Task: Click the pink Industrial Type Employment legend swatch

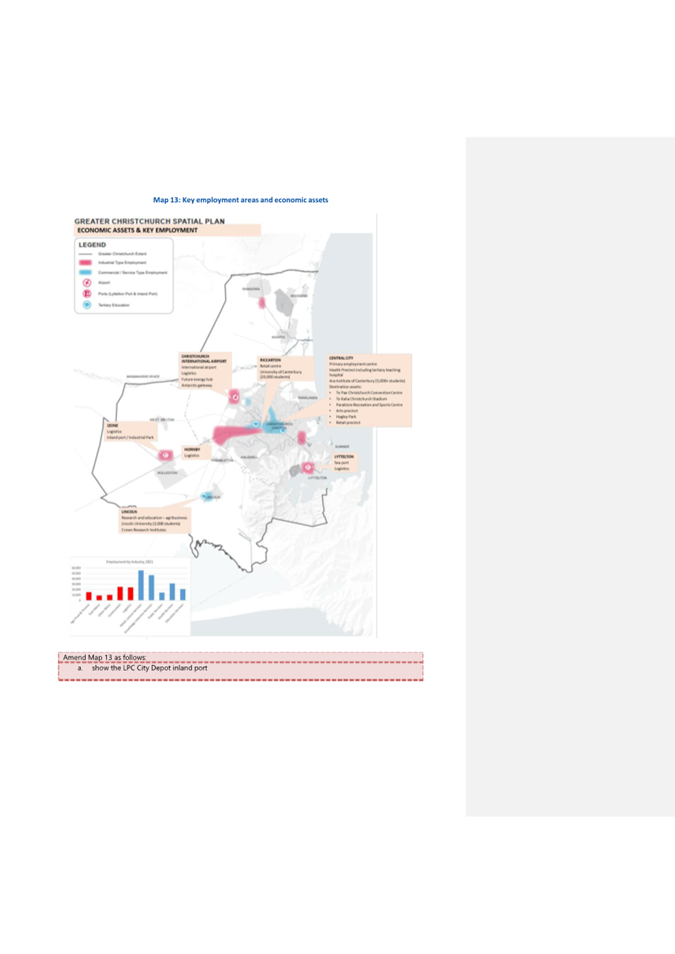Action: (x=86, y=263)
